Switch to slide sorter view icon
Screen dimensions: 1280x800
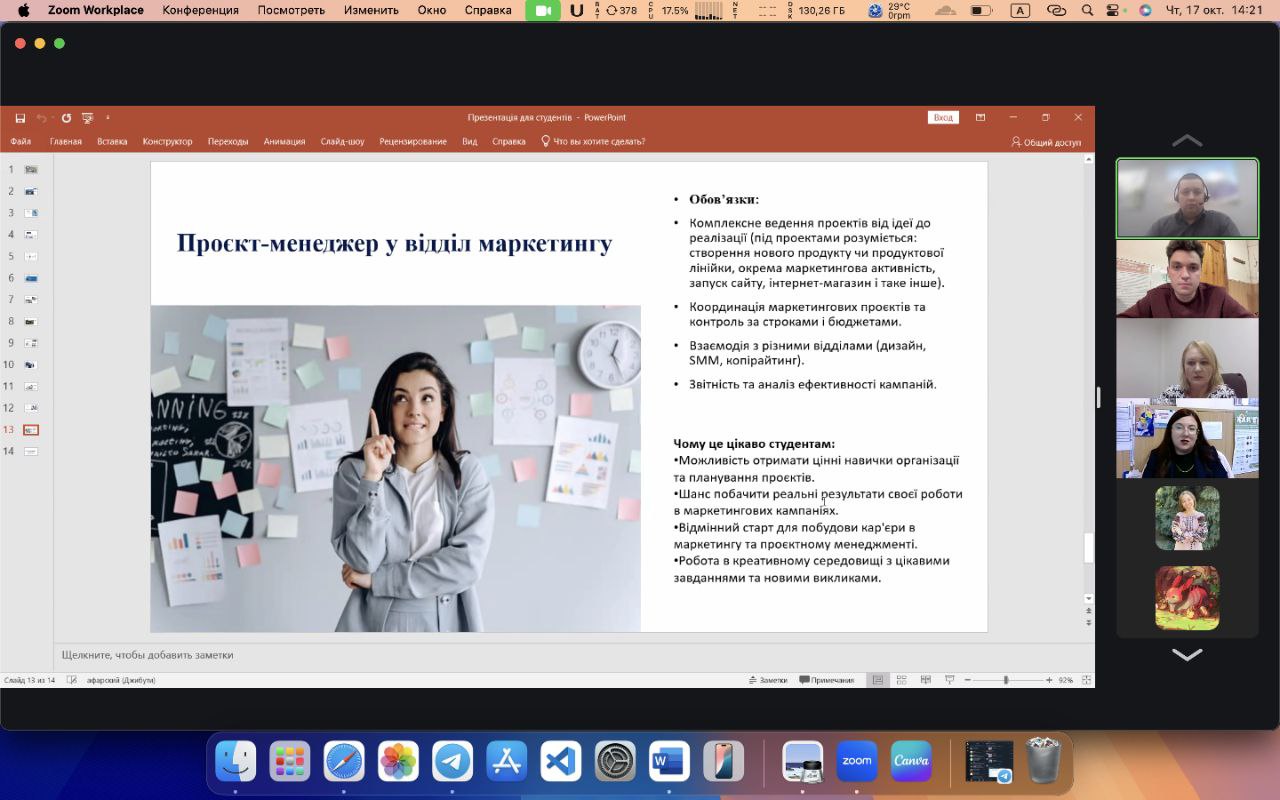pos(901,680)
